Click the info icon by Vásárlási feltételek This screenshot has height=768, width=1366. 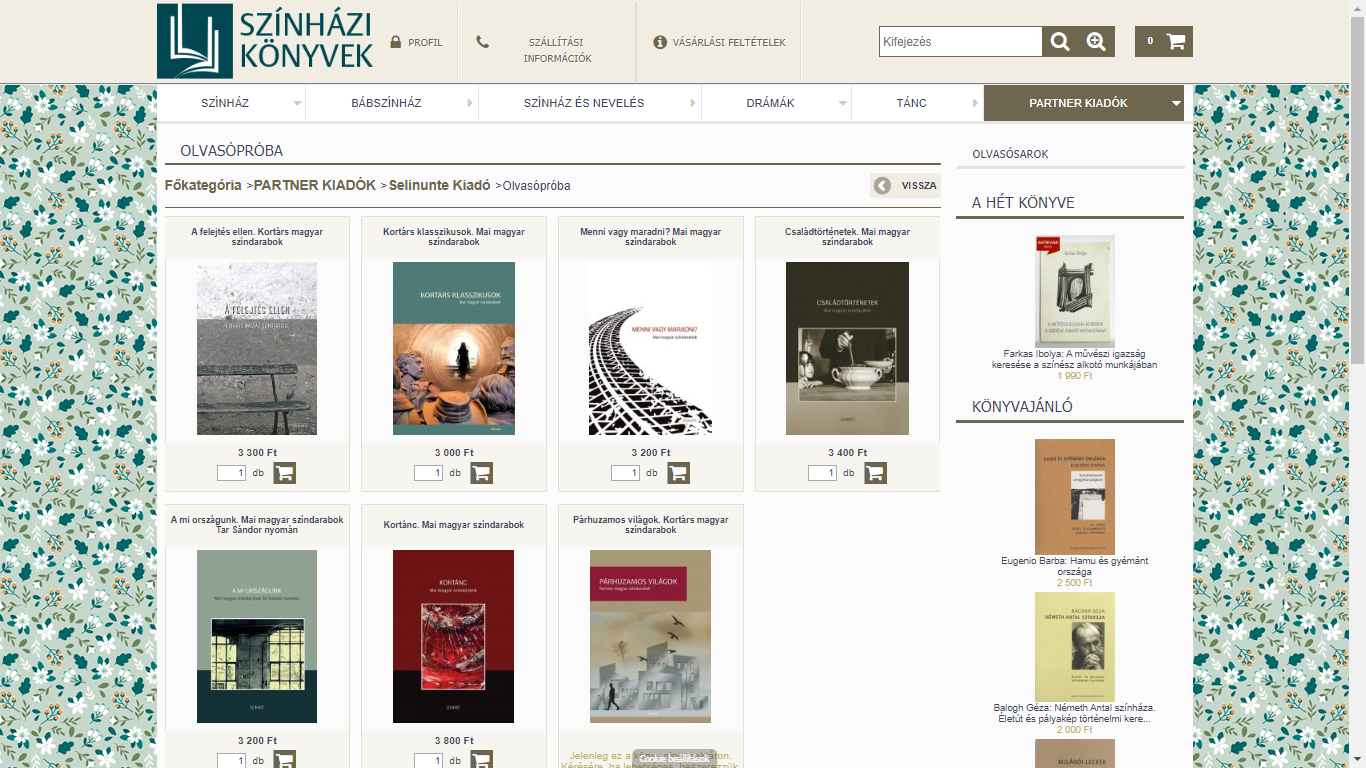click(660, 42)
